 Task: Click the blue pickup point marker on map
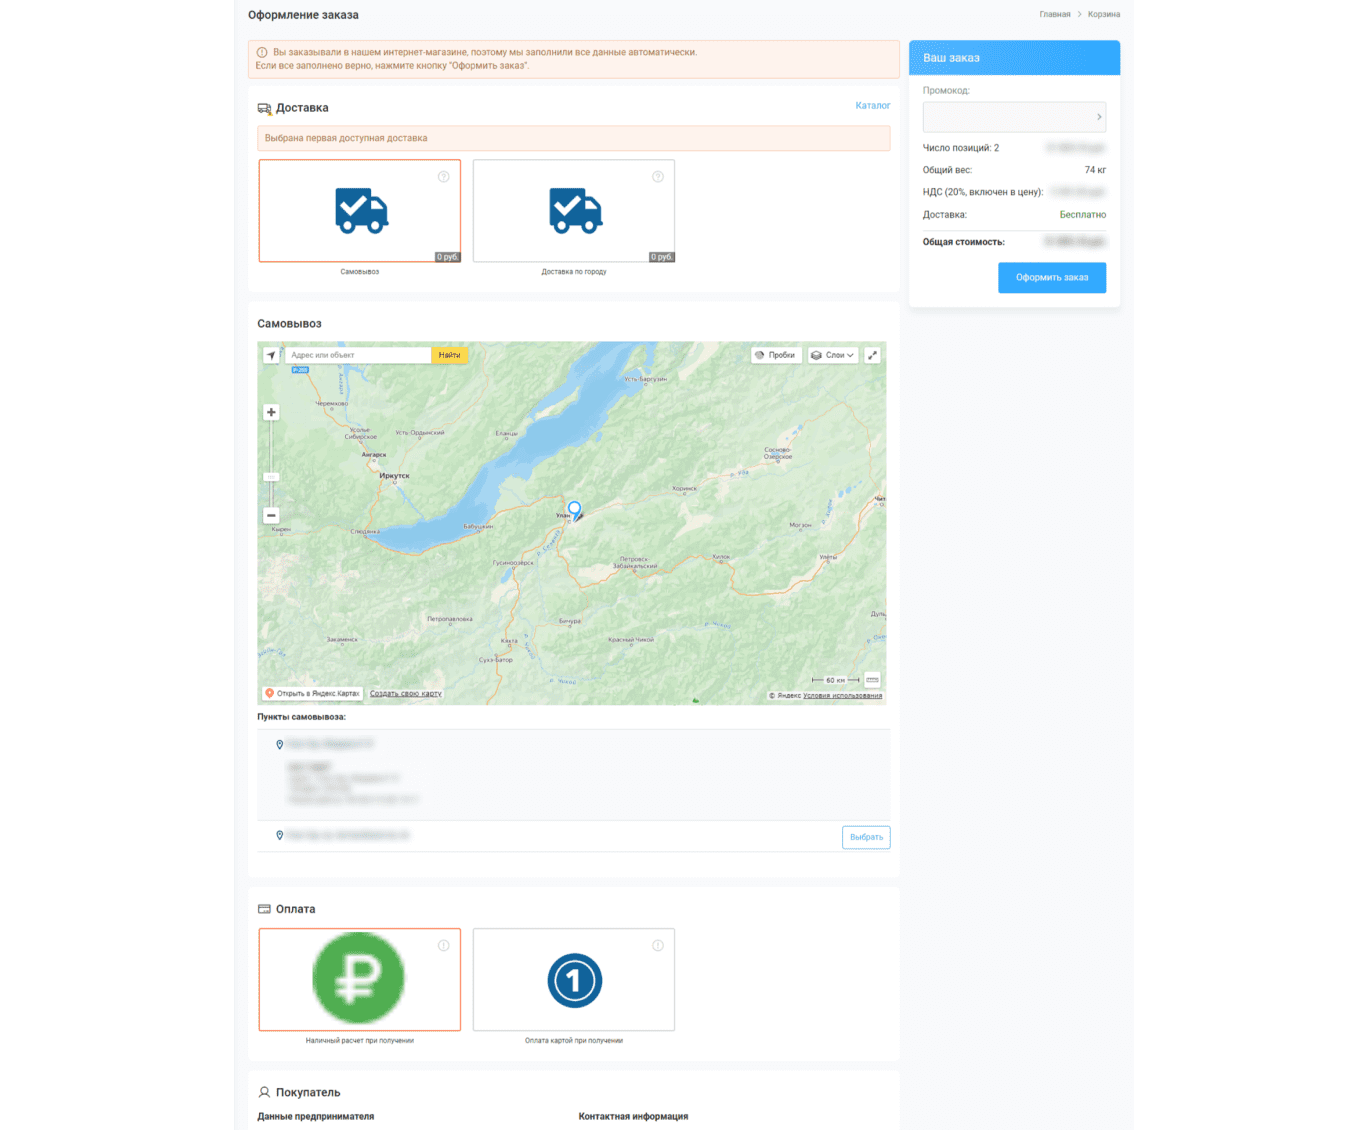click(574, 510)
